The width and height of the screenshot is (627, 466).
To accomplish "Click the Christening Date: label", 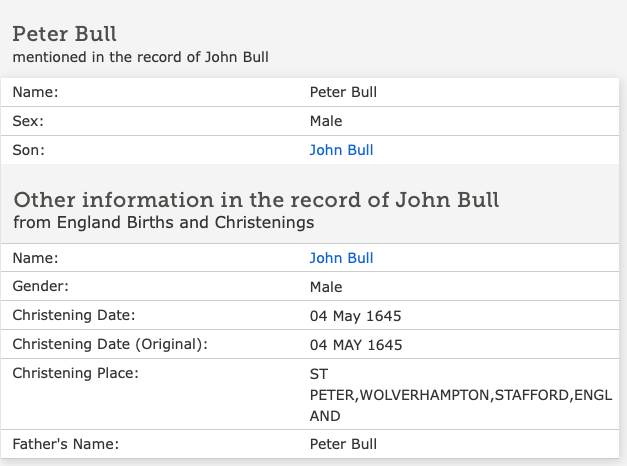I will point(74,315).
